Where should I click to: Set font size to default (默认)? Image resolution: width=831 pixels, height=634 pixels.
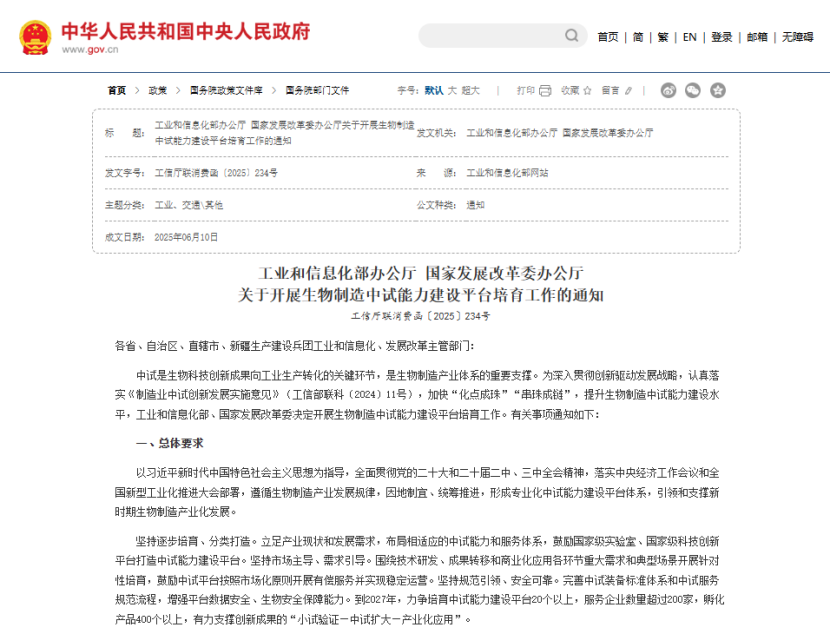point(434,90)
